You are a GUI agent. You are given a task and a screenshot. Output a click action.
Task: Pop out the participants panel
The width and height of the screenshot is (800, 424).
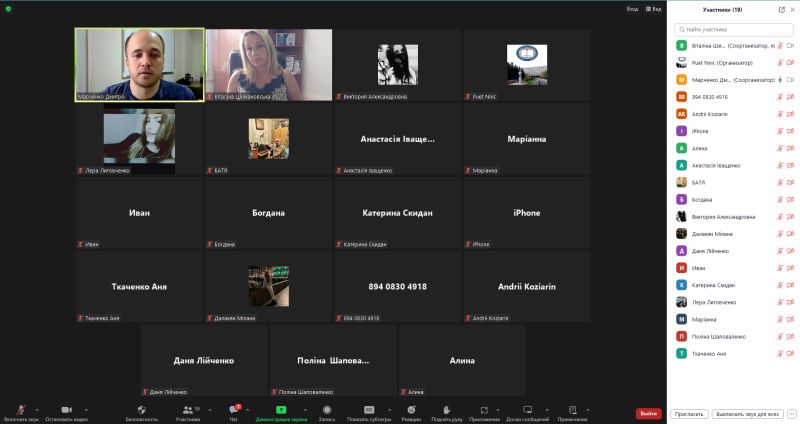coord(781,9)
